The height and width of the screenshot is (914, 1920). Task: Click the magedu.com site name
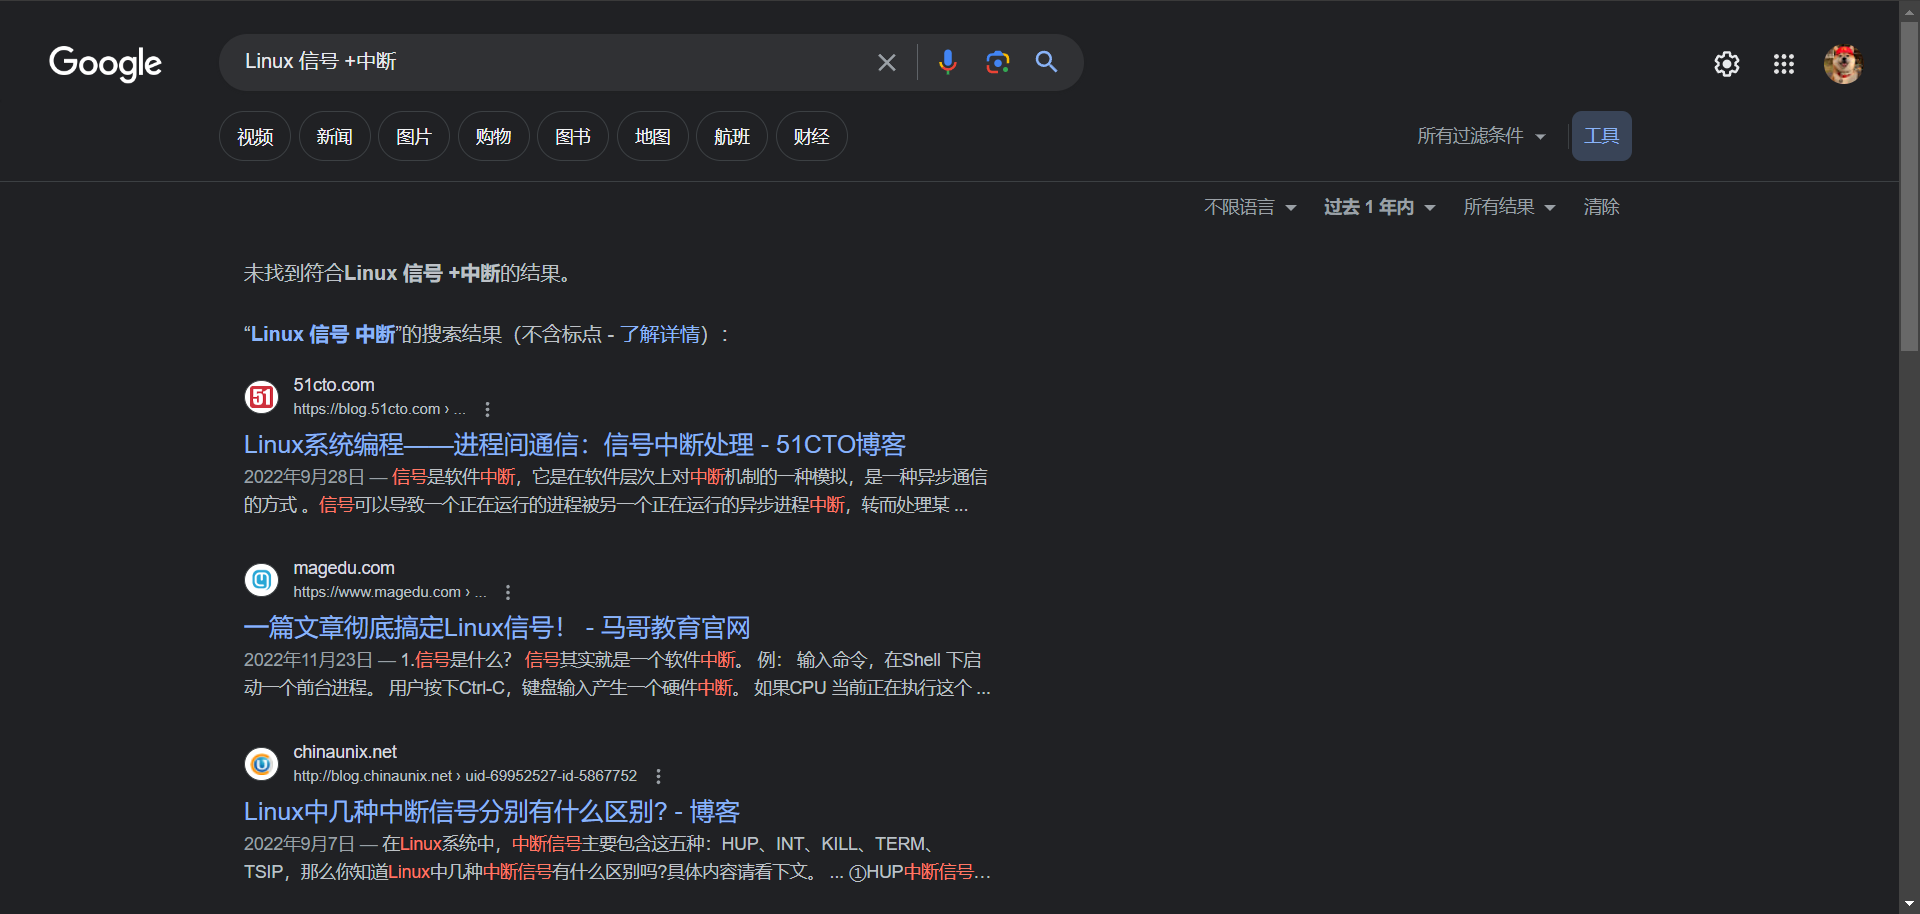[344, 568]
